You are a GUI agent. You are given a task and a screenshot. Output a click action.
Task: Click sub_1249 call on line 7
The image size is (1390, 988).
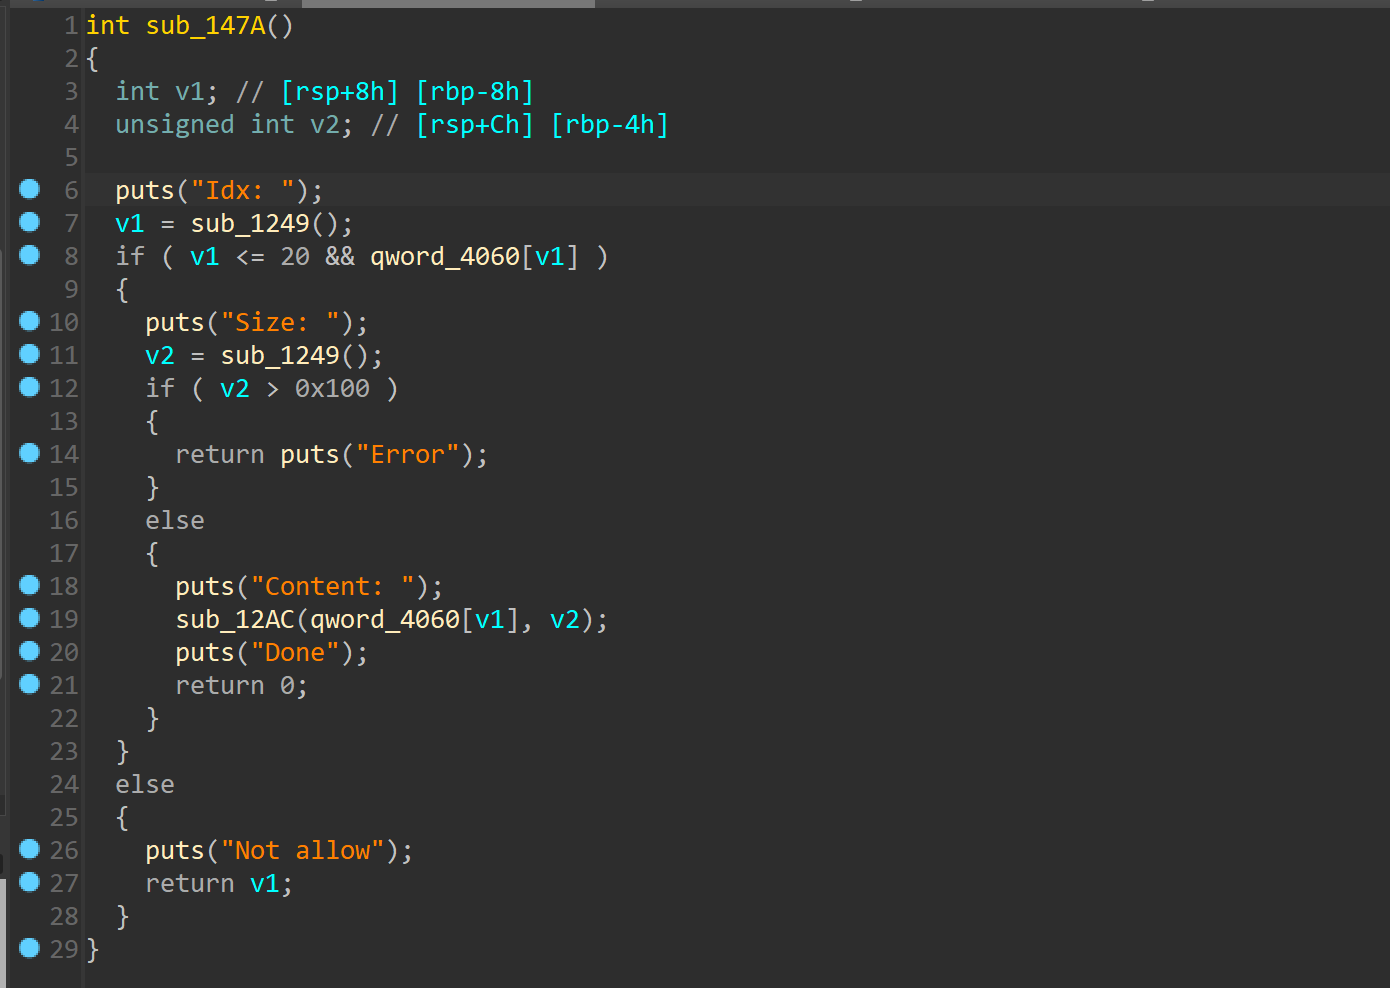click(250, 224)
